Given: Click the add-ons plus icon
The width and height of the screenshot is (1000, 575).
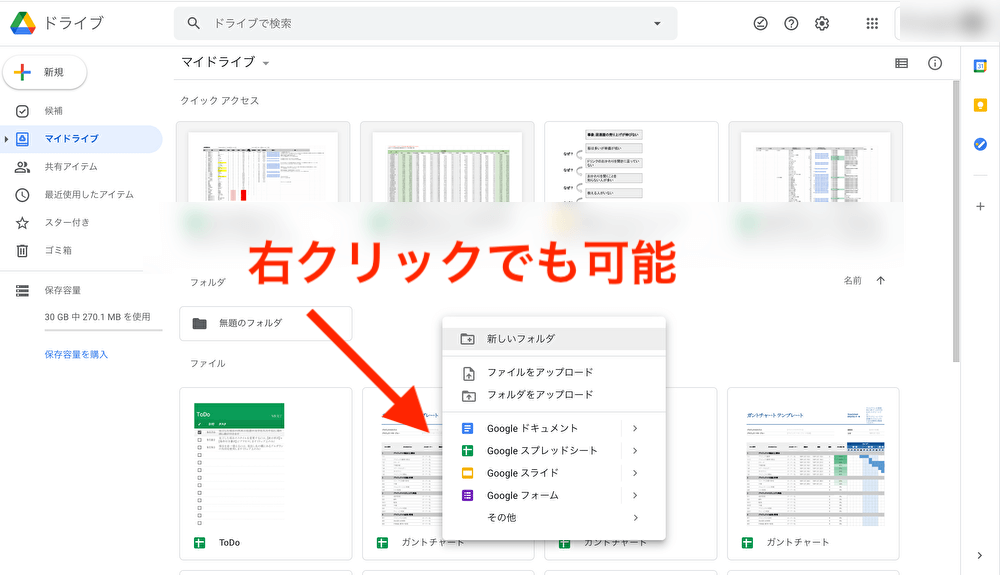Looking at the screenshot, I should tap(980, 207).
